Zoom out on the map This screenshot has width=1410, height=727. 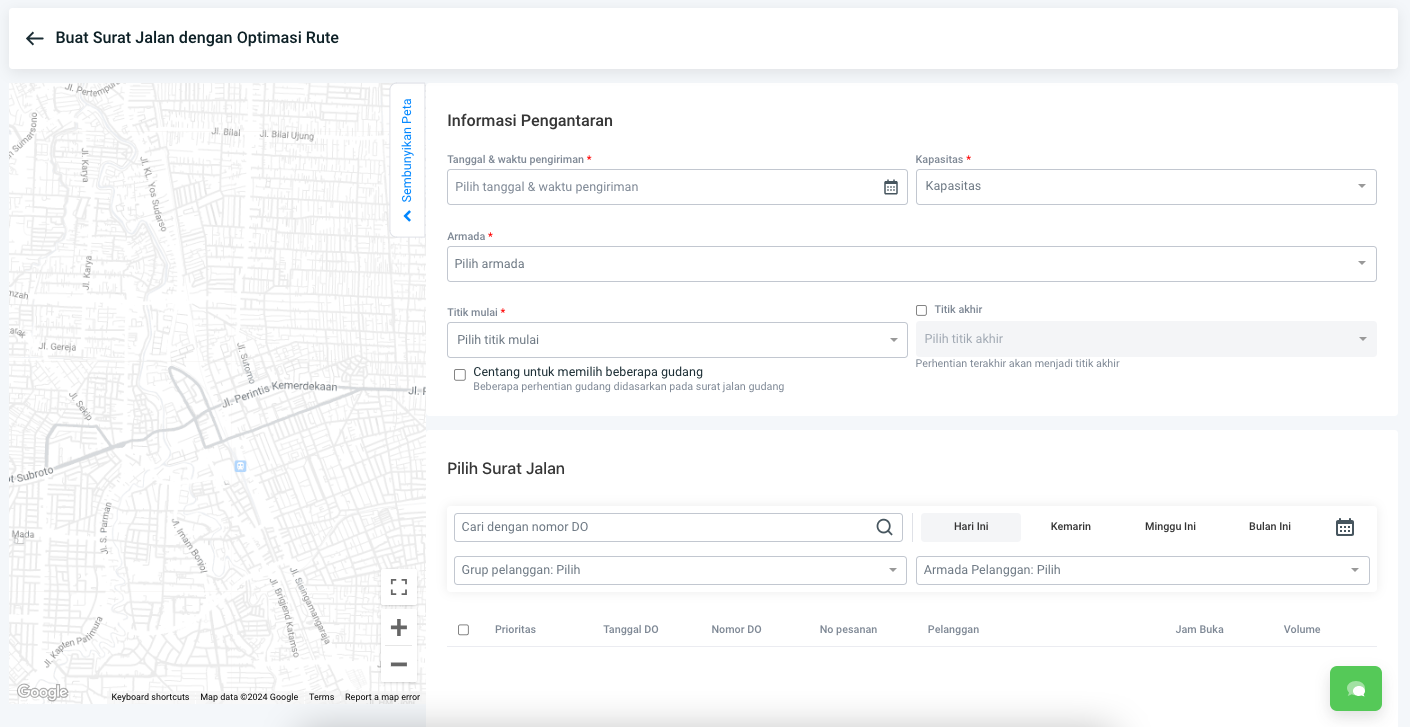(399, 664)
